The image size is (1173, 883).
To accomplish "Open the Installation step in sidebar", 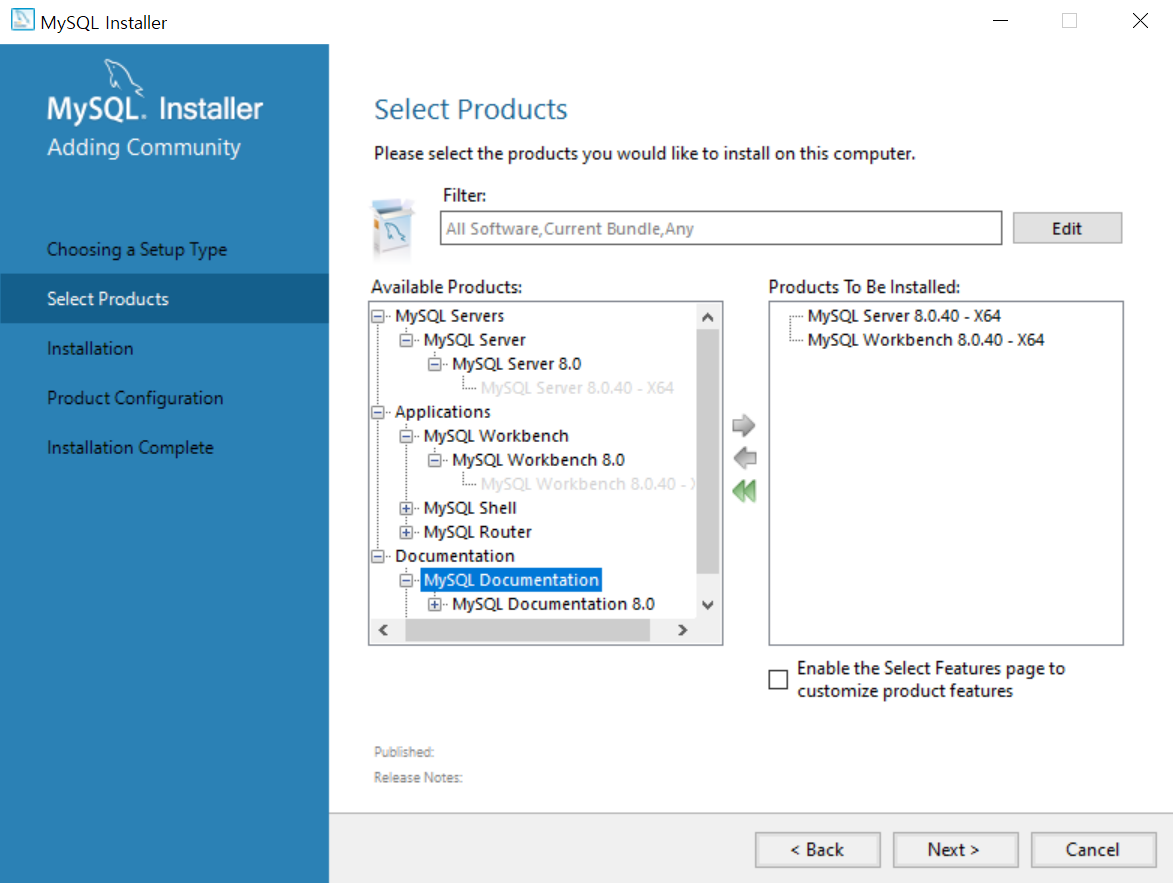I will pos(90,349).
